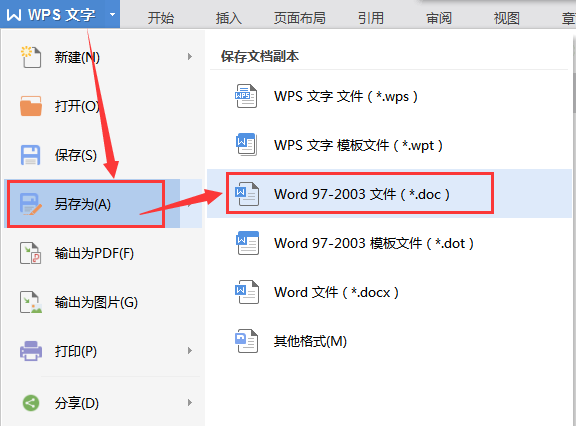Open the 插入 ribbon tab
Image resolution: width=576 pixels, height=426 pixels.
[228, 18]
